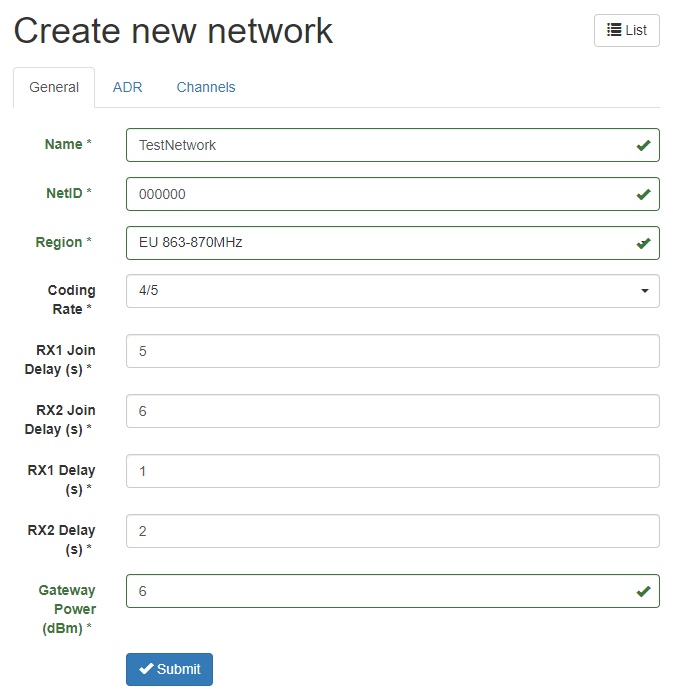Expand the Coding Rate 4/5 select box

pos(393,291)
